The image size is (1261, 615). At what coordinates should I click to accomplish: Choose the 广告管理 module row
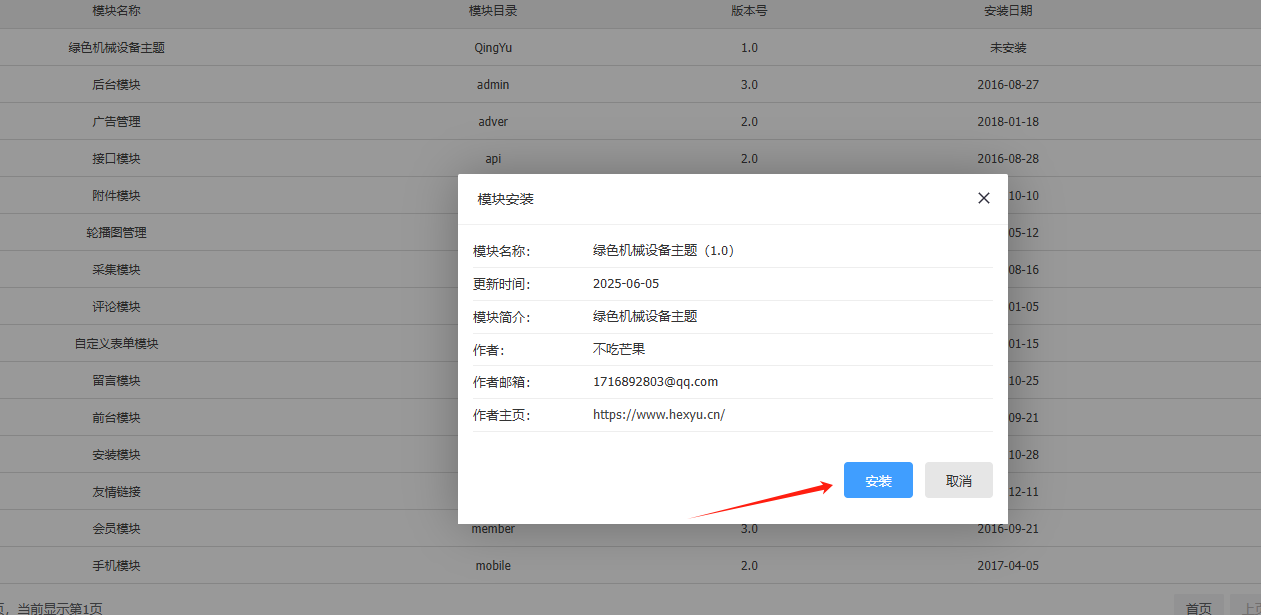click(x=116, y=122)
